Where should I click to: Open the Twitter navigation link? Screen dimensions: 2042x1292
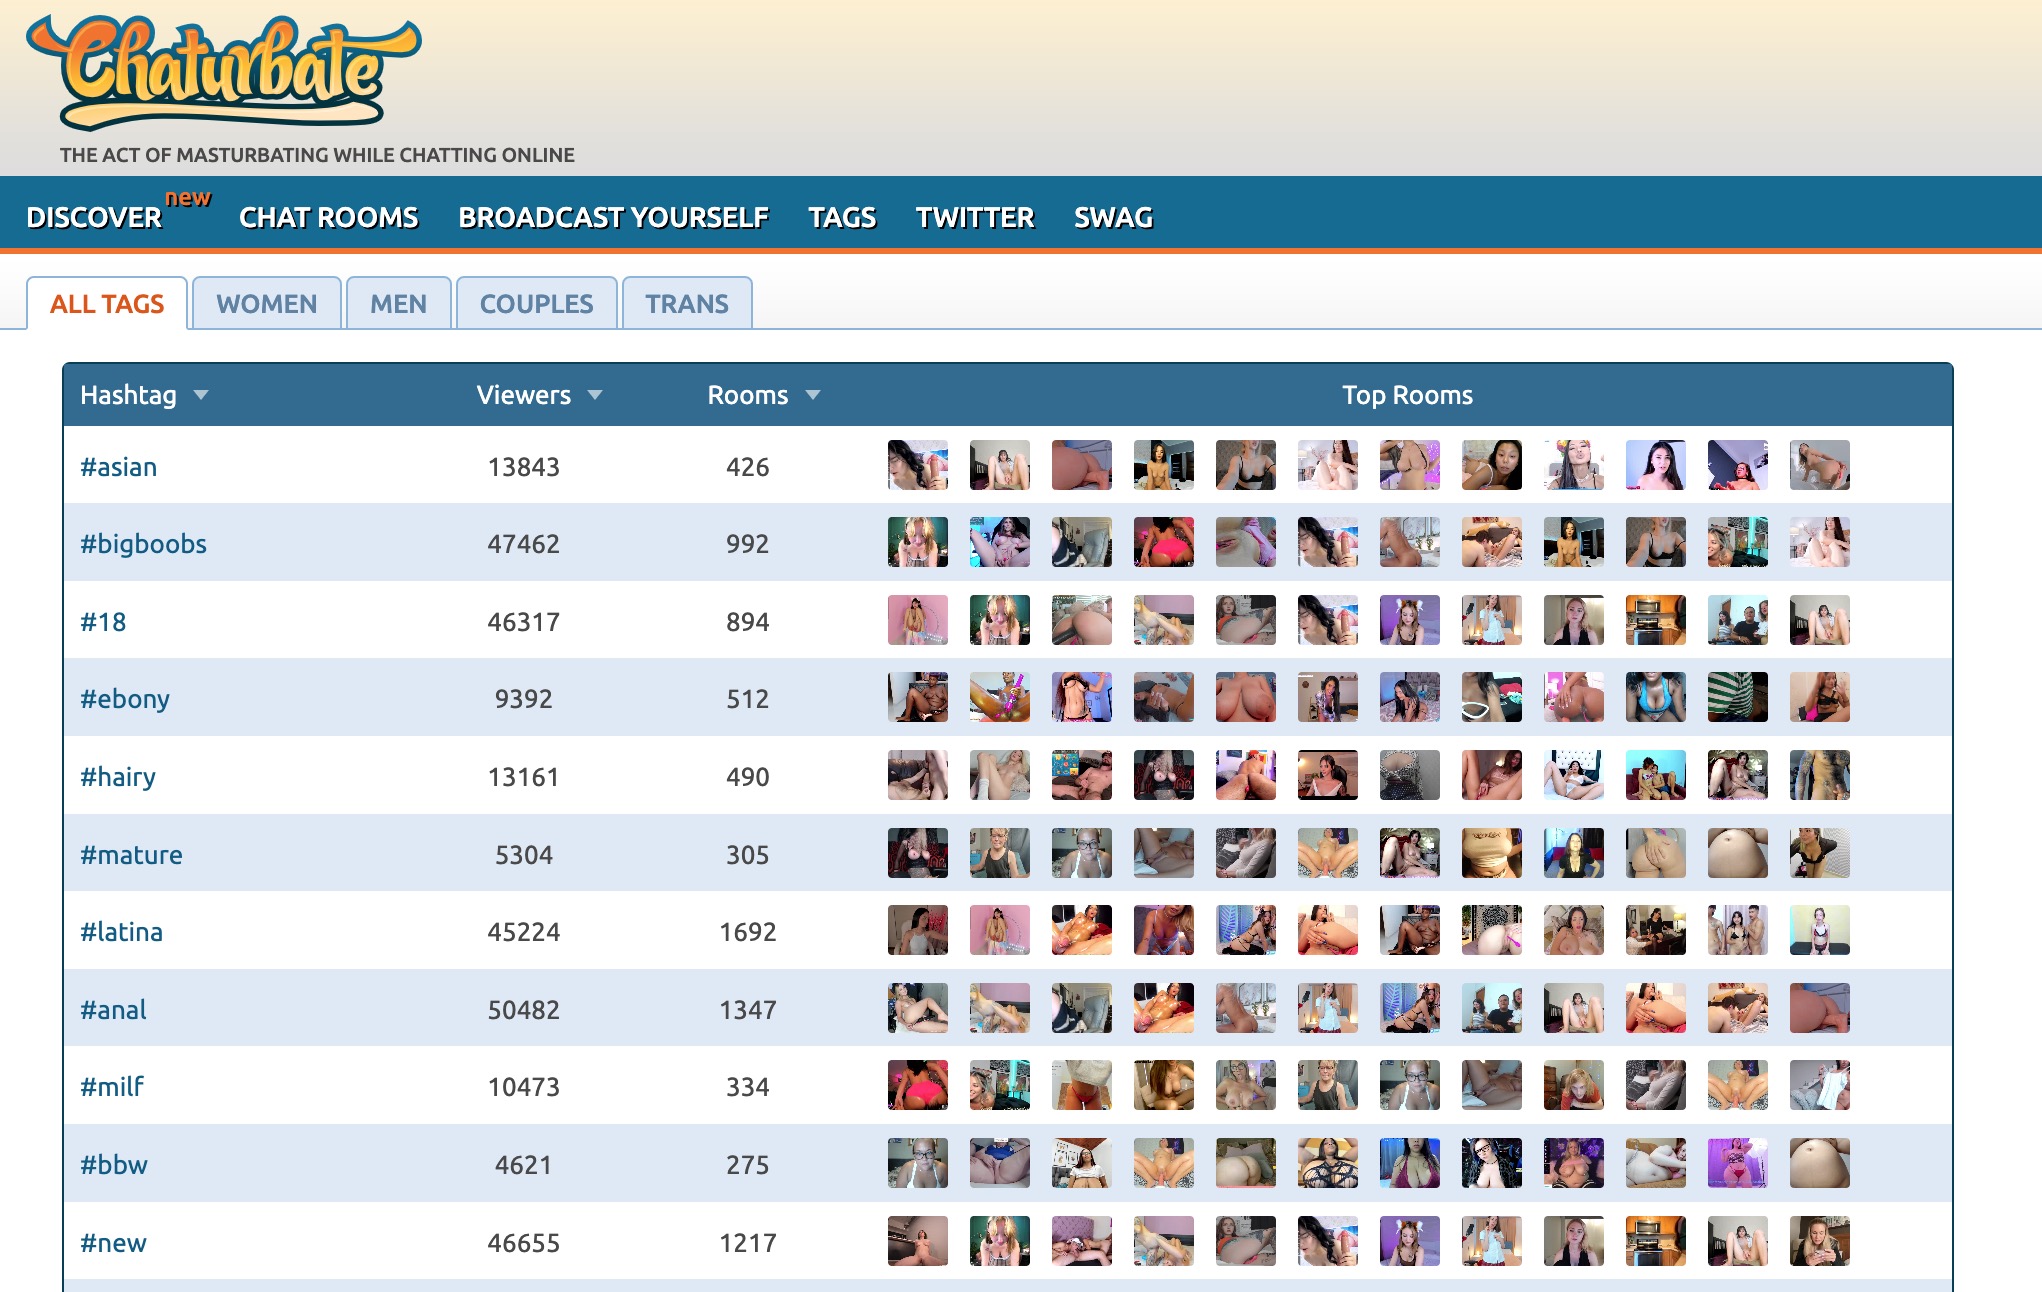coord(975,217)
